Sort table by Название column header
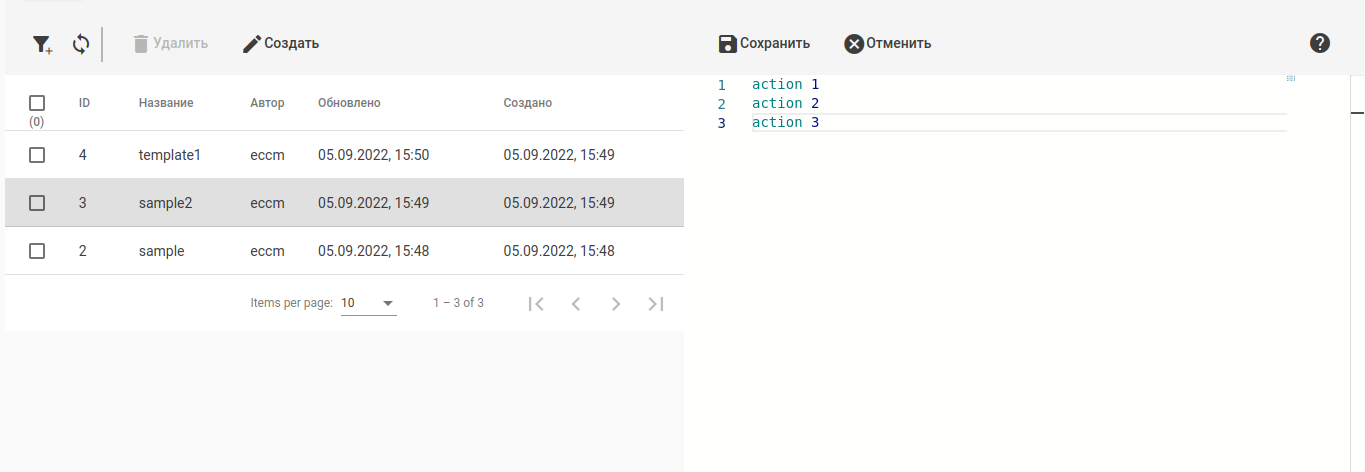Screen dimensions: 1365x472 point(166,103)
